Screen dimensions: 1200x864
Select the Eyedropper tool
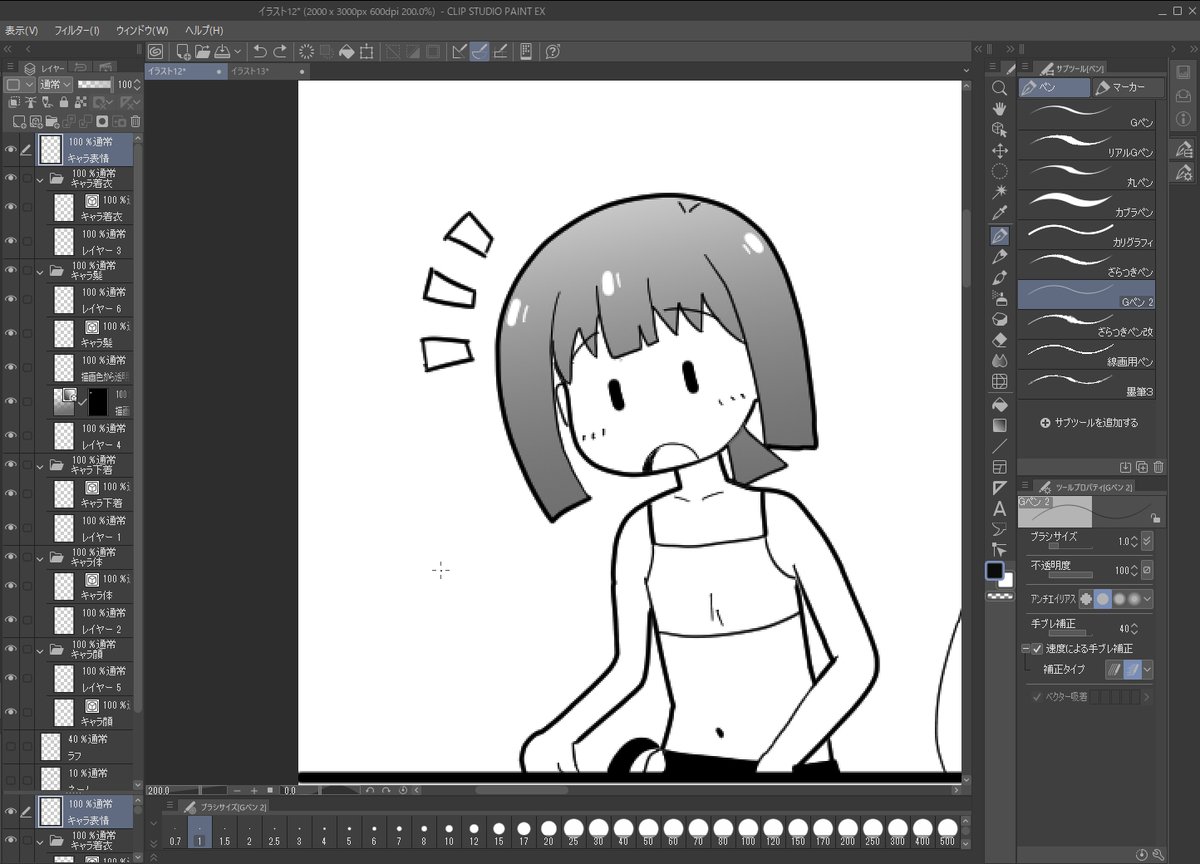point(999,213)
